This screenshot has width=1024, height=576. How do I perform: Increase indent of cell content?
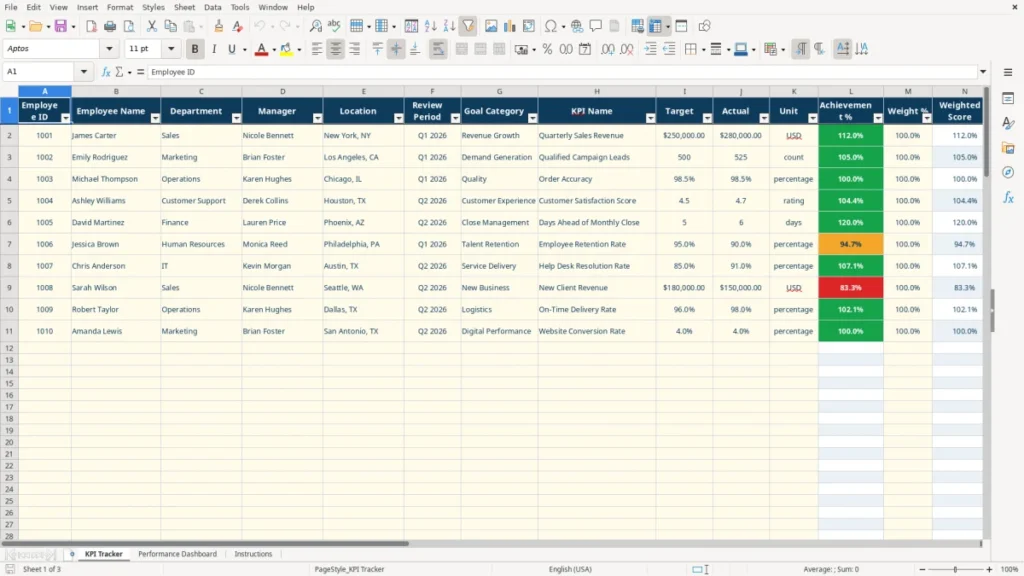click(x=650, y=49)
